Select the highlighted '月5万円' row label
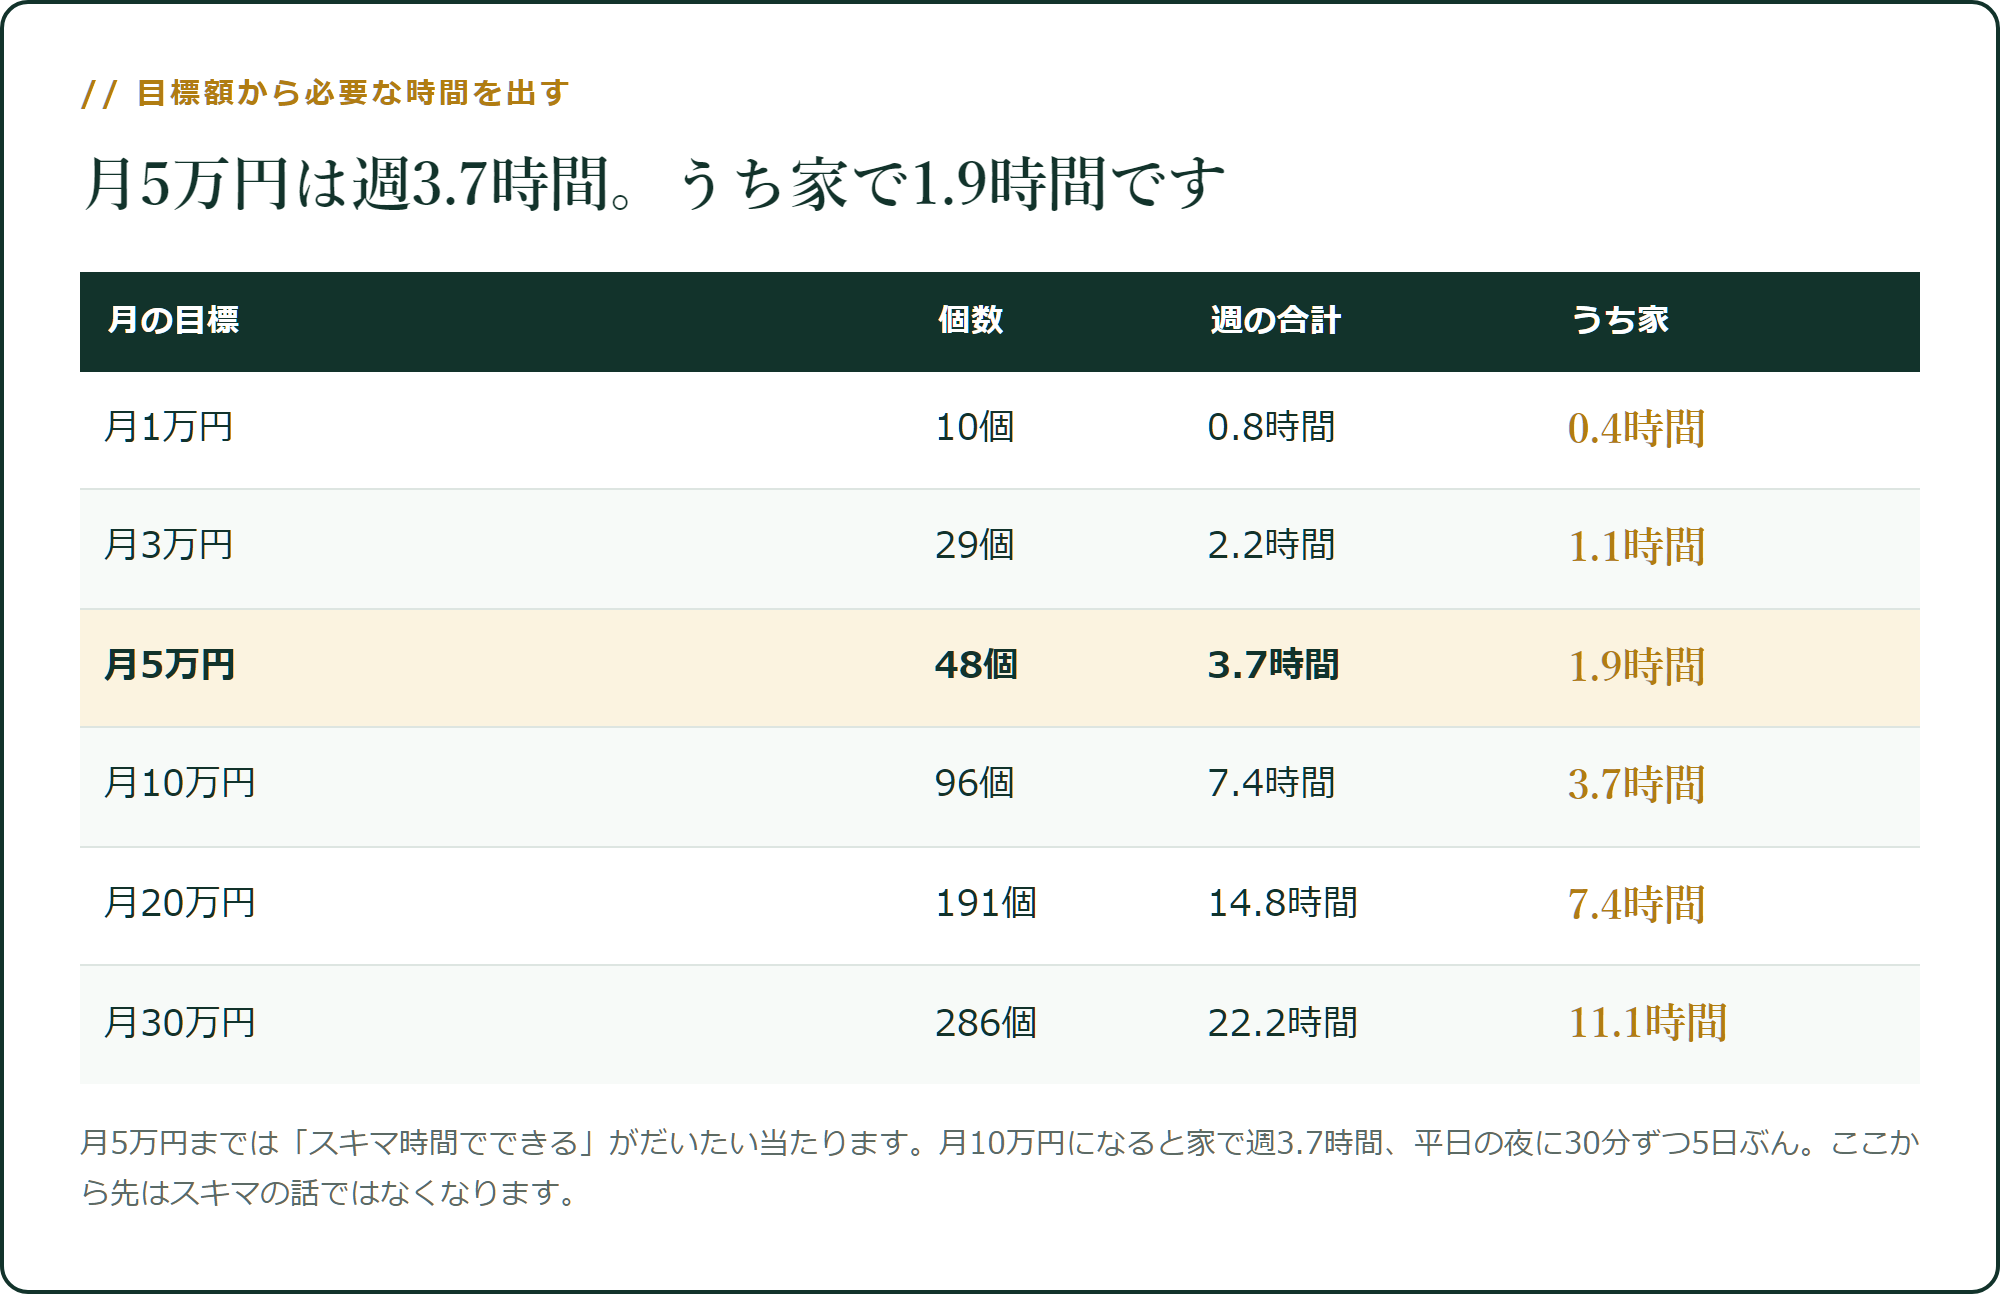The height and width of the screenshot is (1294, 2000). click(170, 665)
